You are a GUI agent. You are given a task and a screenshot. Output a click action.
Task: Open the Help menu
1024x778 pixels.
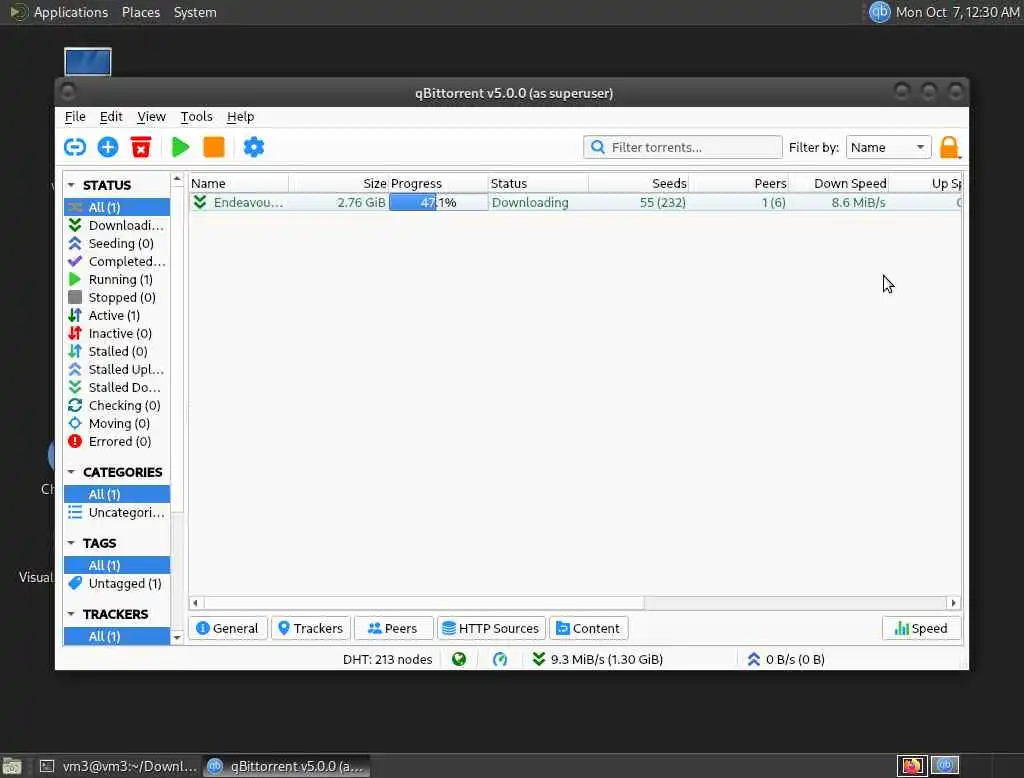click(240, 116)
